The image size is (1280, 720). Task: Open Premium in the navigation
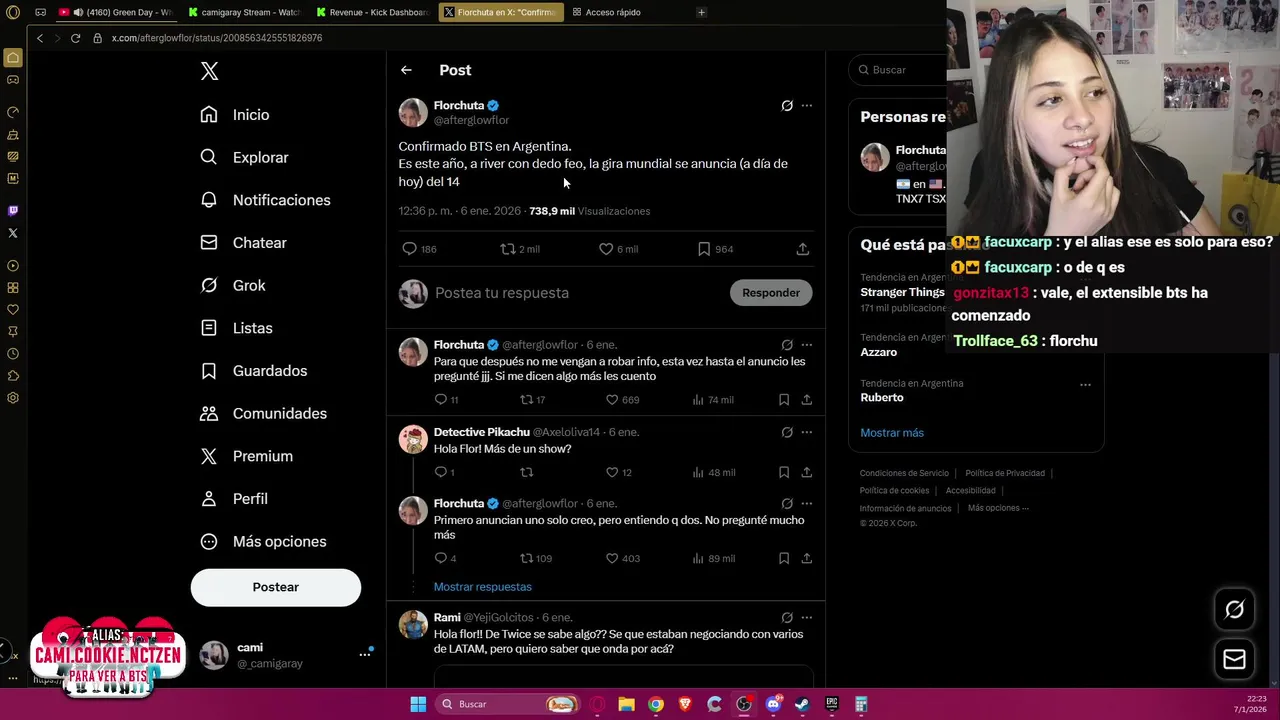point(247,456)
